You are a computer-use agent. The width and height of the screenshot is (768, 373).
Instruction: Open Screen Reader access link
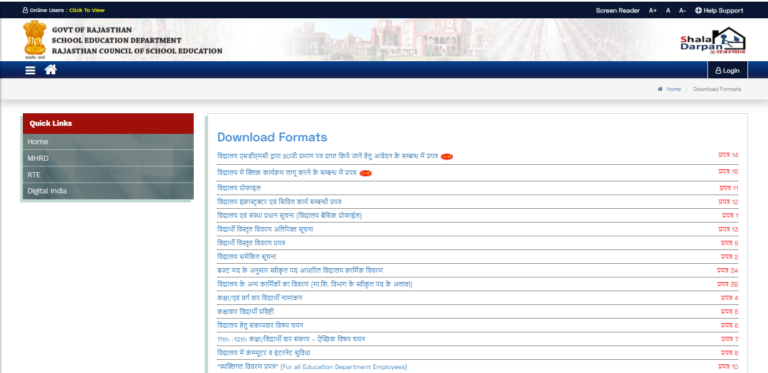618,10
